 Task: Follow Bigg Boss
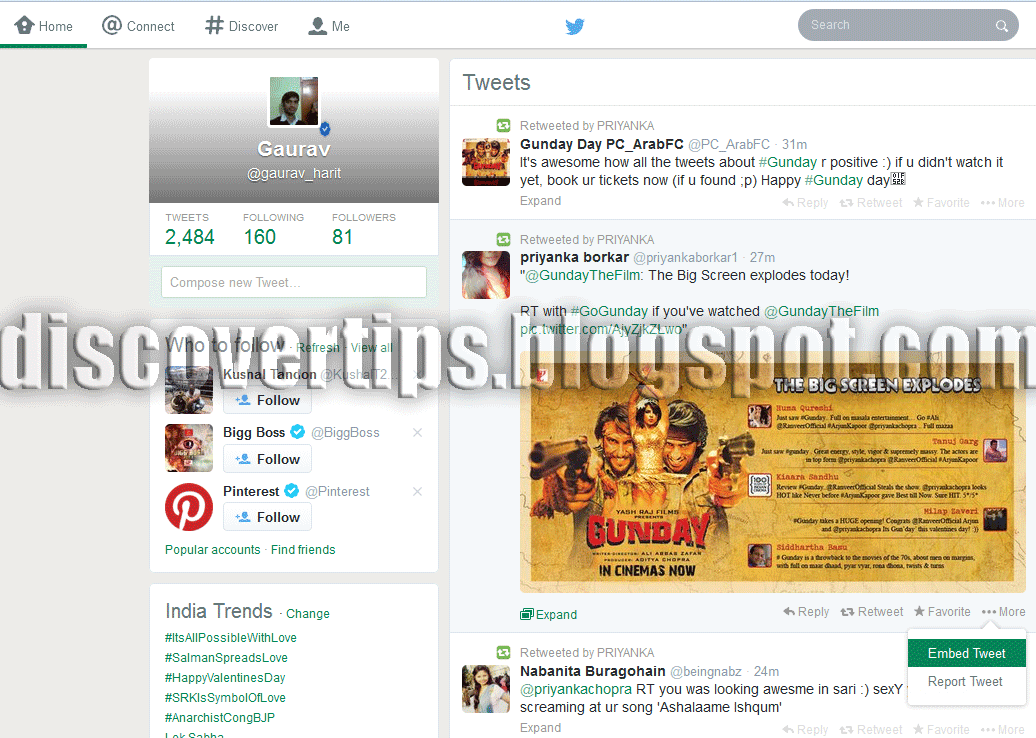tap(267, 459)
